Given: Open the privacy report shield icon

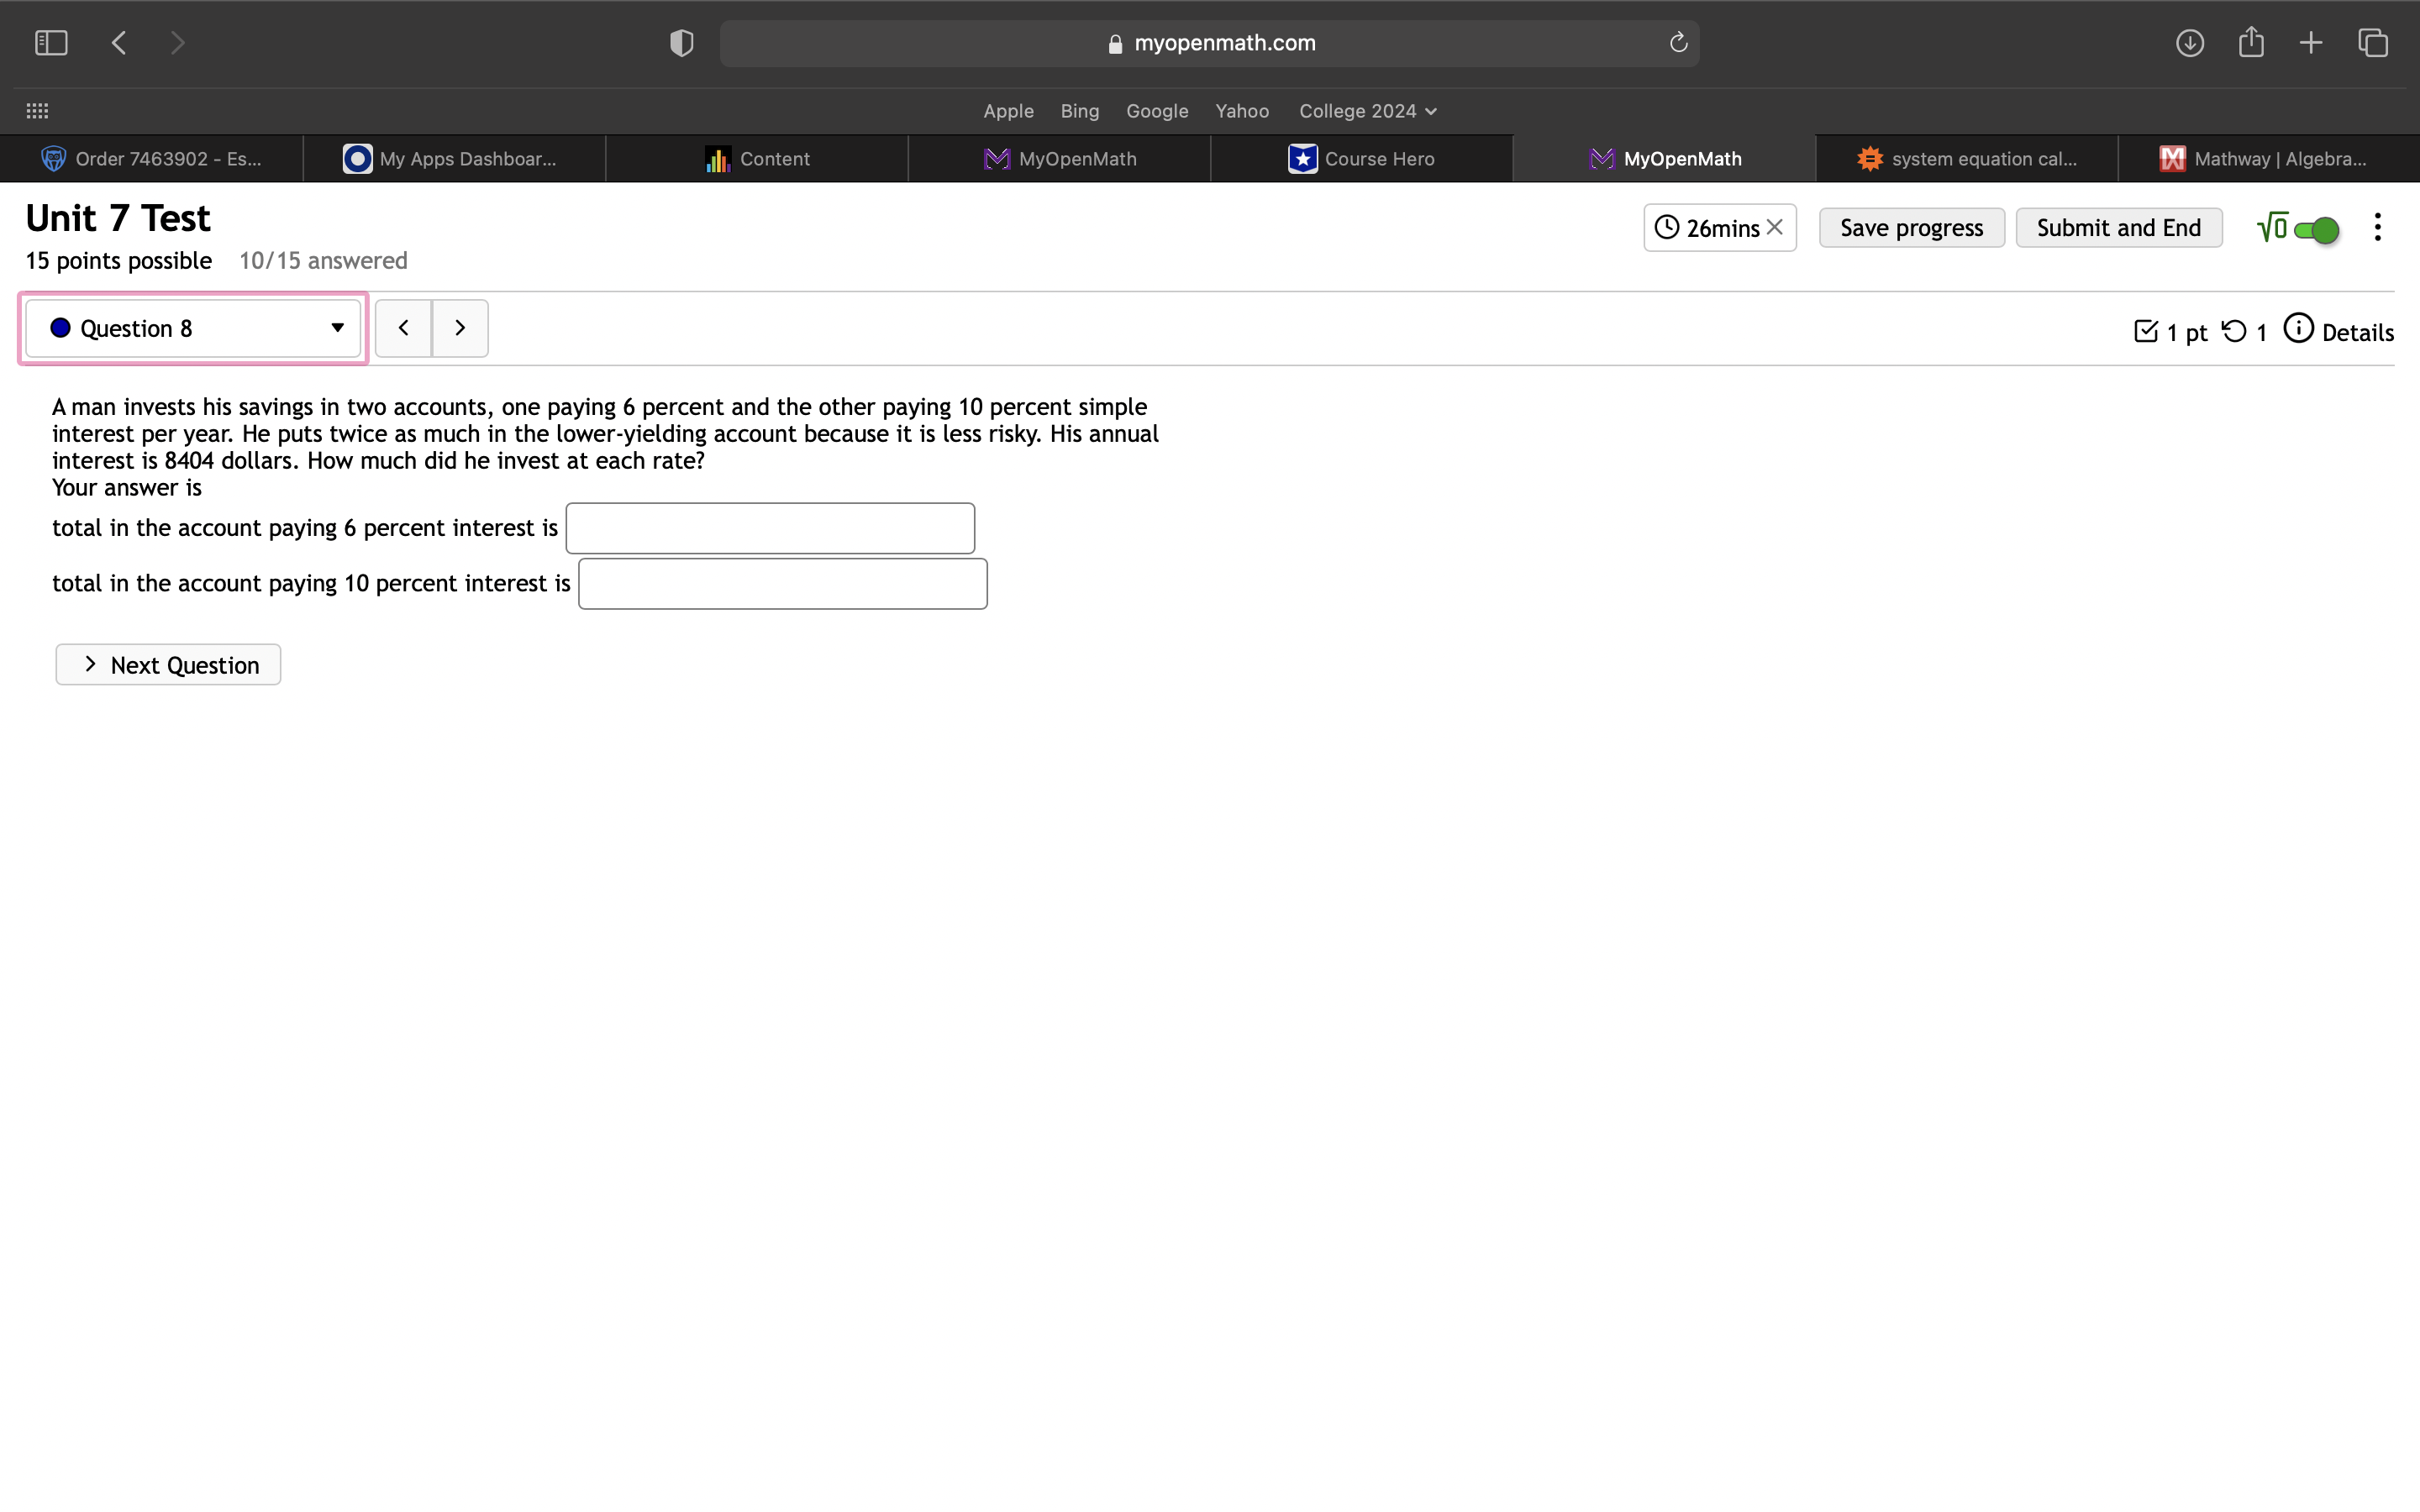Looking at the screenshot, I should click(681, 42).
